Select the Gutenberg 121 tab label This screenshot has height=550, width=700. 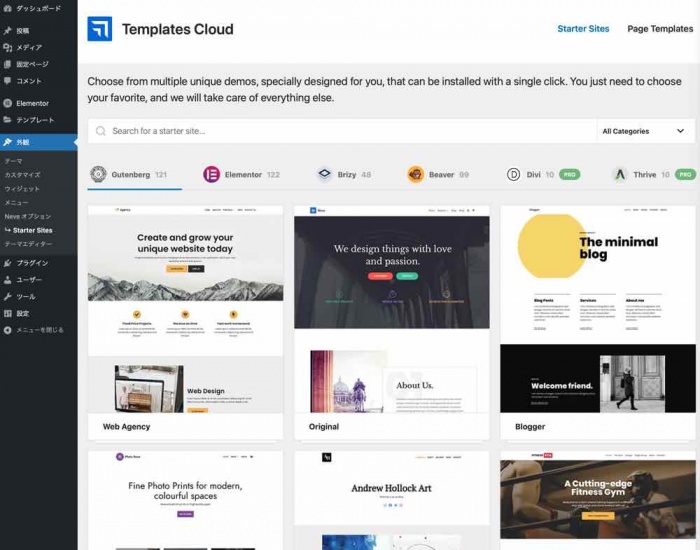[x=139, y=175]
